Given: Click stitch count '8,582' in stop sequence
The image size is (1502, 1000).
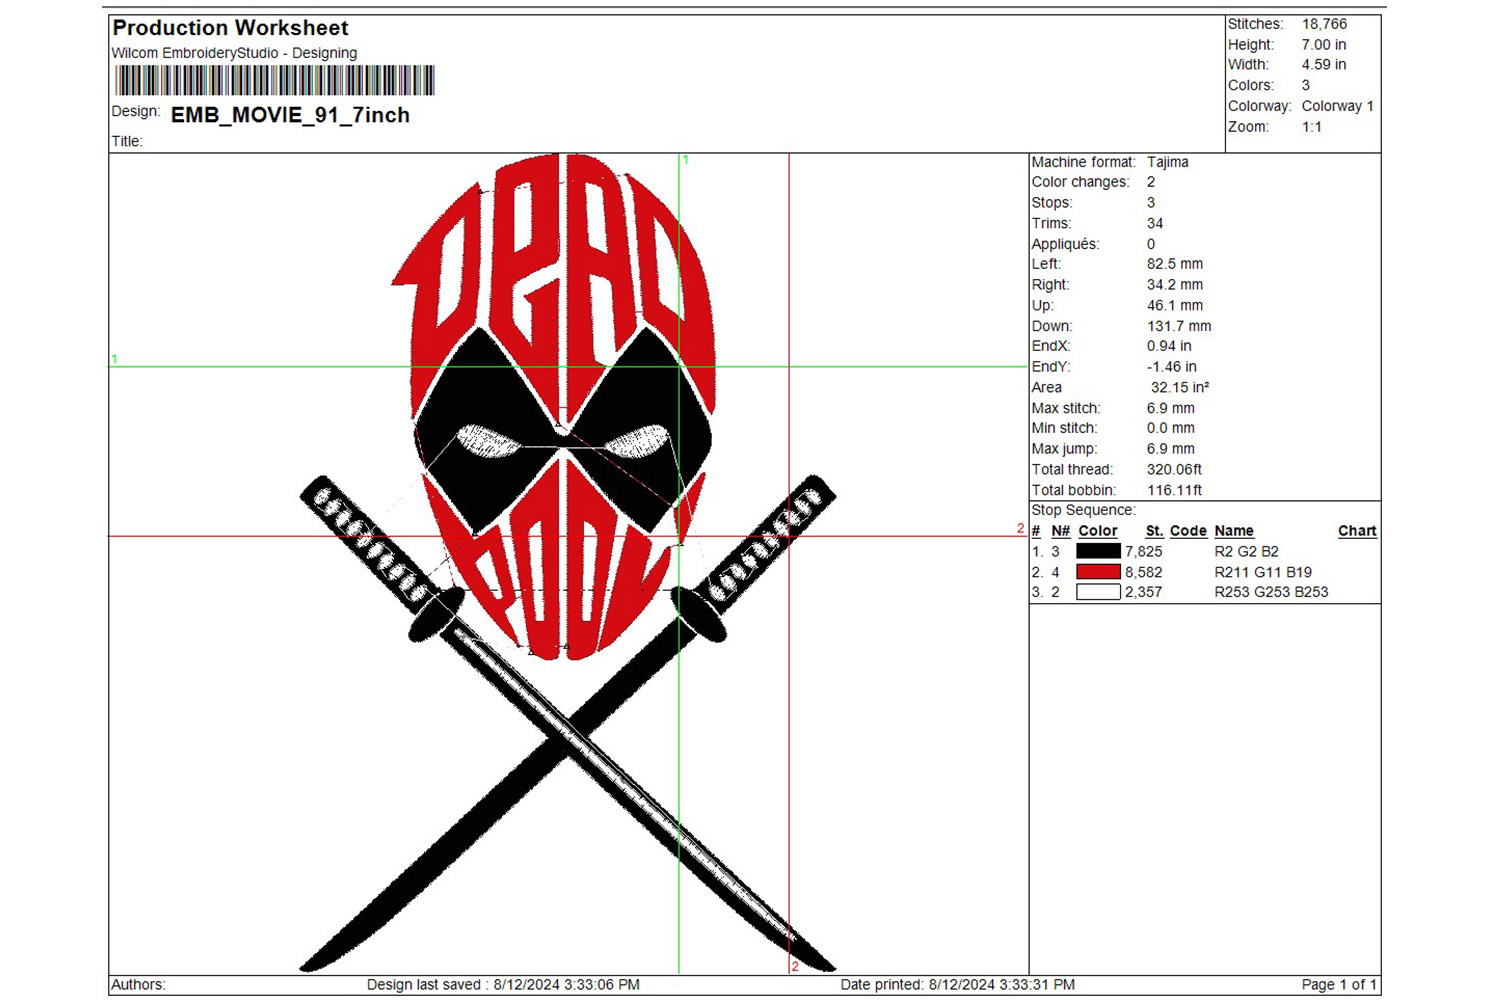Looking at the screenshot, I should (x=1144, y=573).
